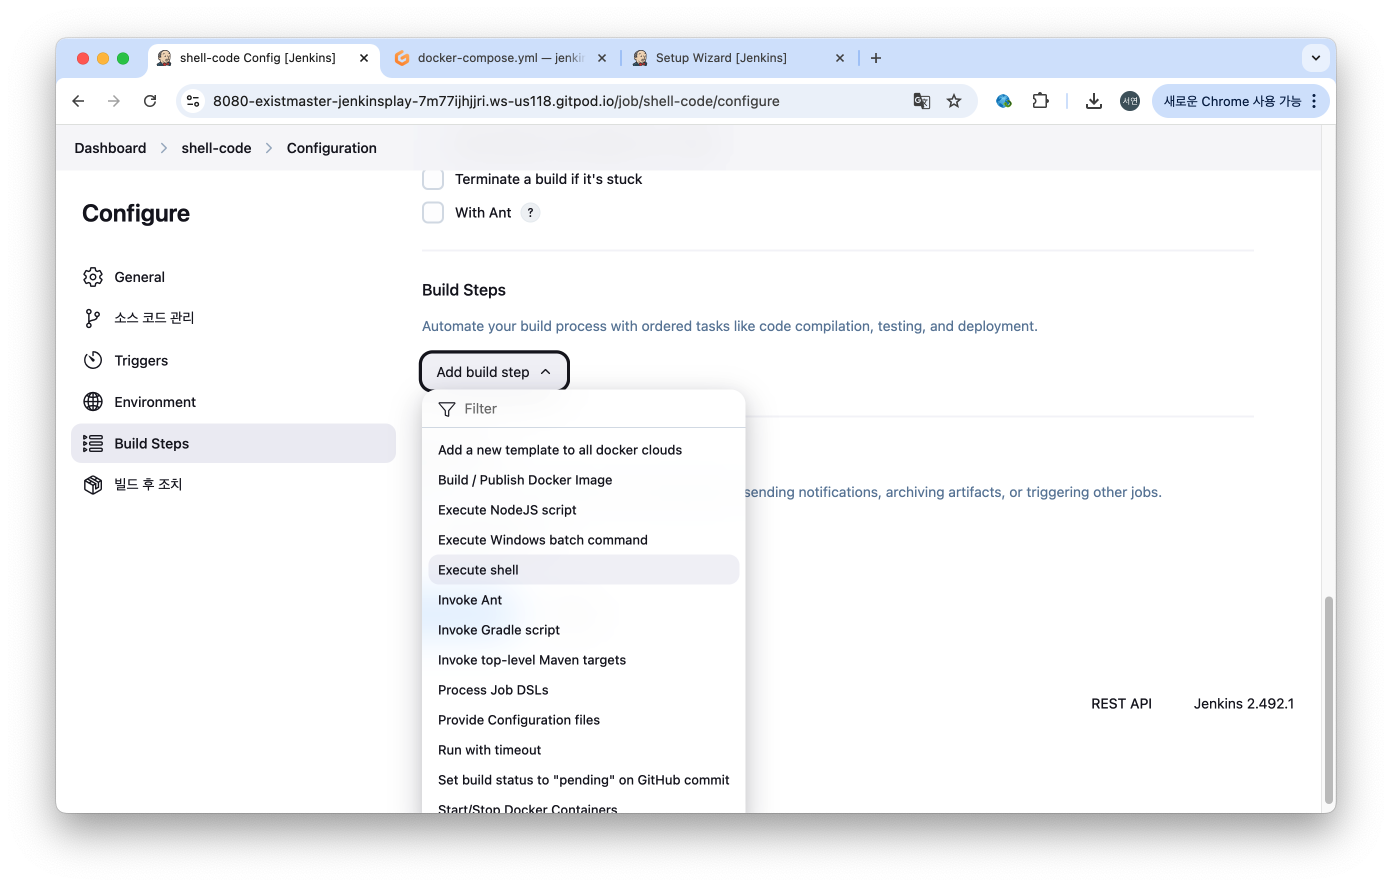Click the site information icon in address bar
This screenshot has width=1392, height=887.
193,101
